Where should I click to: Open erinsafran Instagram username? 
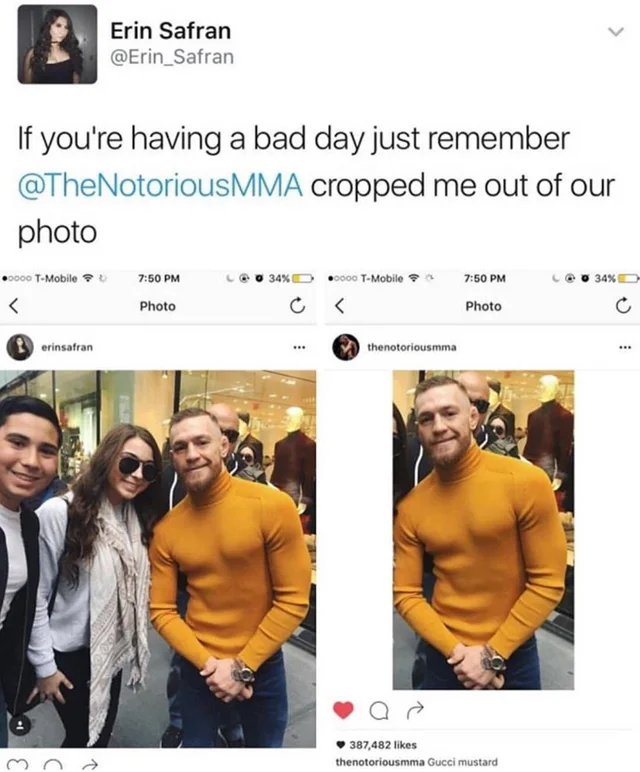coord(66,348)
